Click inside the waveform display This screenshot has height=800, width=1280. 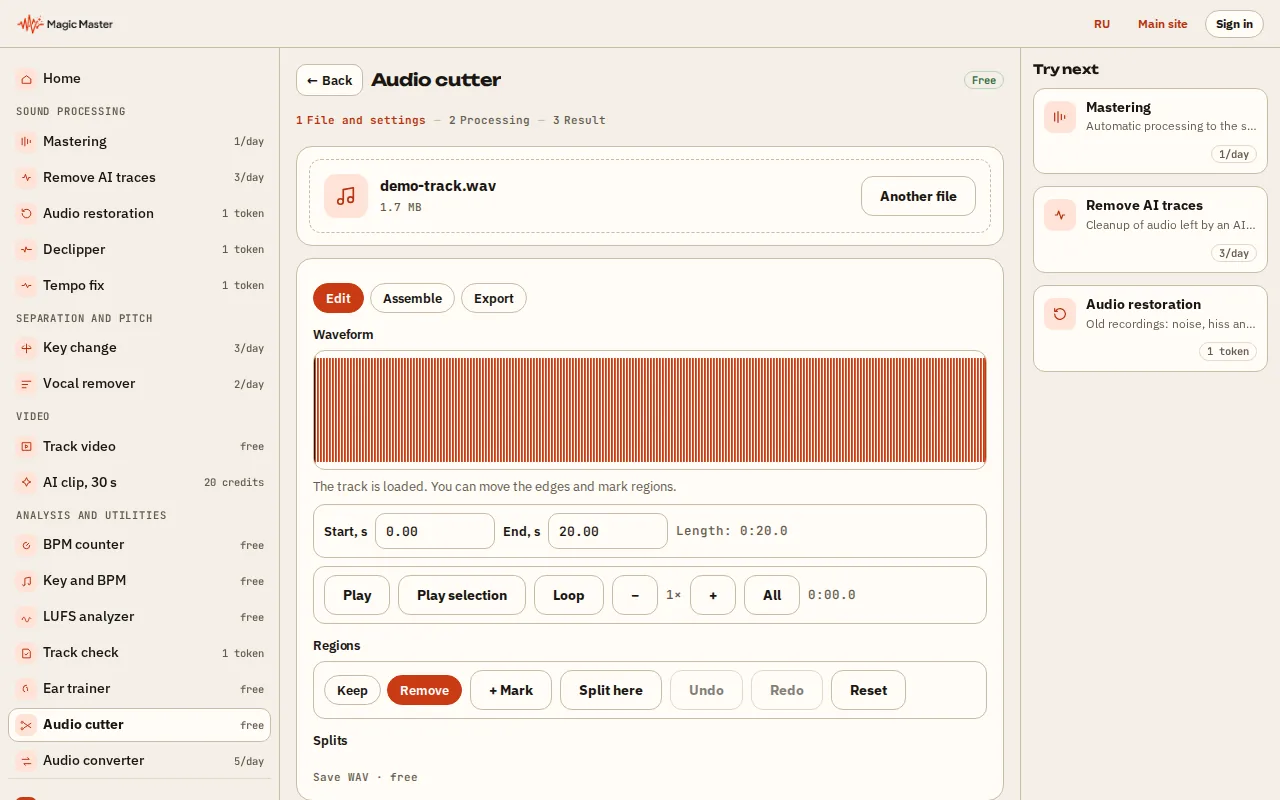[x=650, y=410]
